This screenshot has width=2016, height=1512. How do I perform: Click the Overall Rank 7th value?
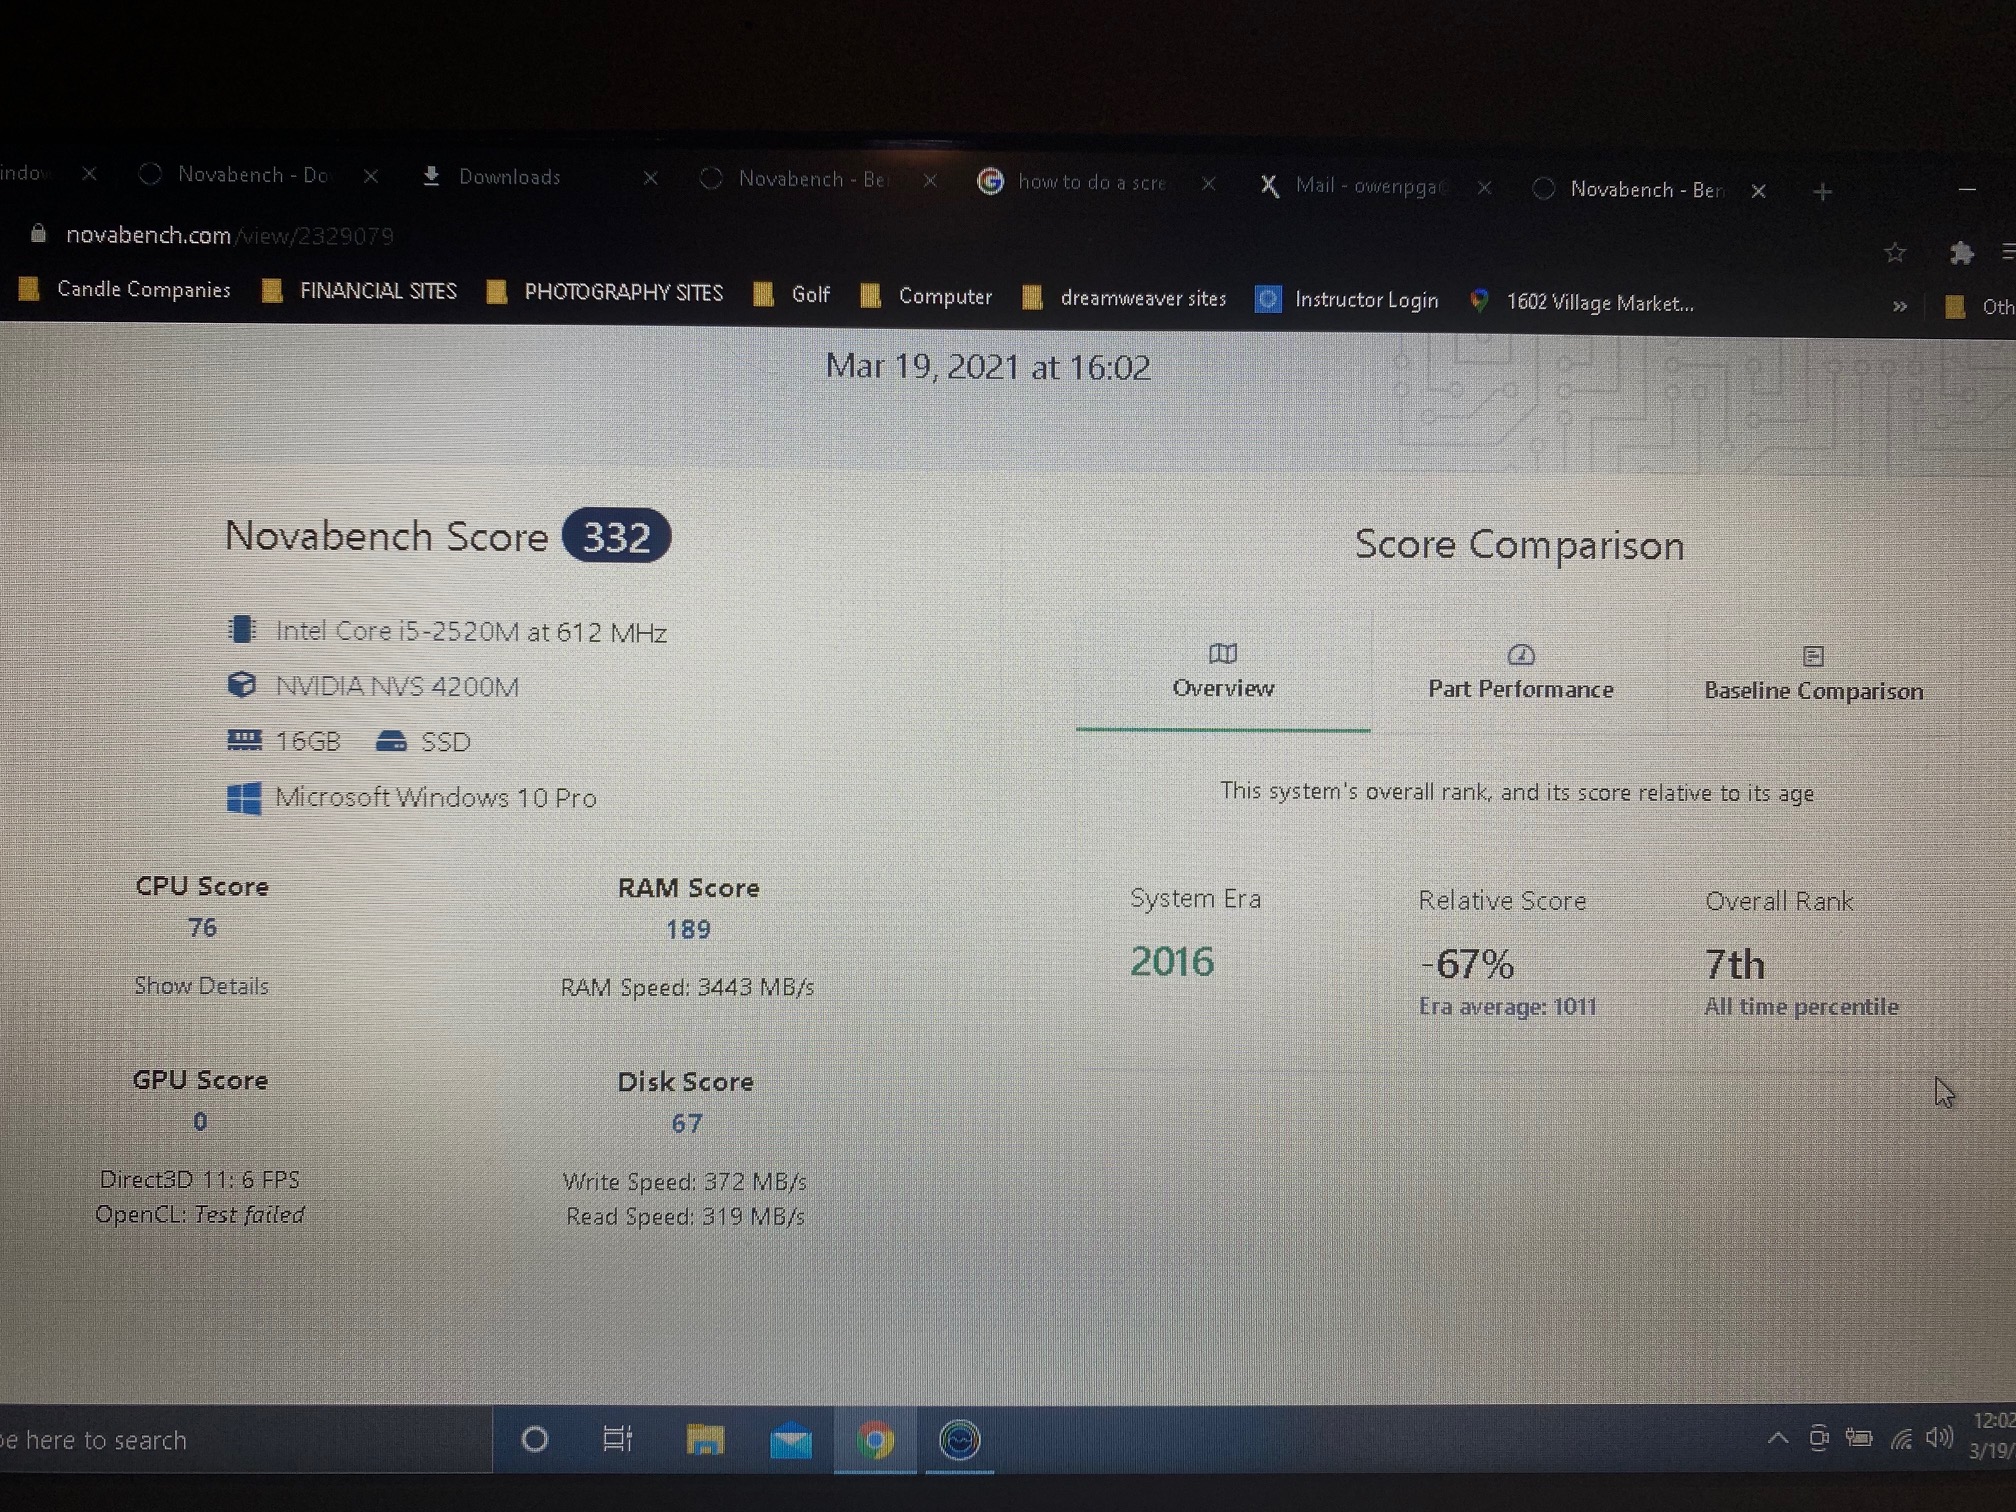(x=1735, y=964)
